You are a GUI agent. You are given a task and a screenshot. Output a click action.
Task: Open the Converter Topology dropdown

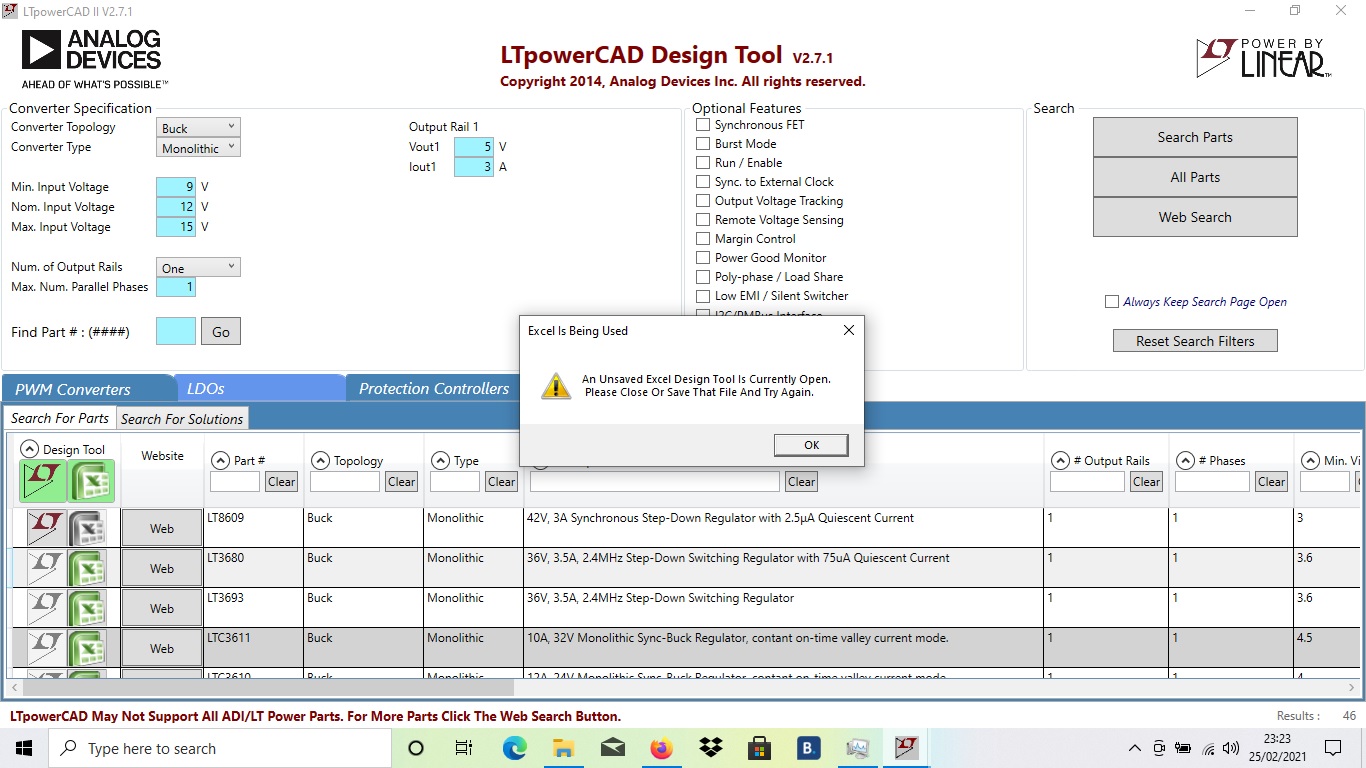[x=199, y=128]
